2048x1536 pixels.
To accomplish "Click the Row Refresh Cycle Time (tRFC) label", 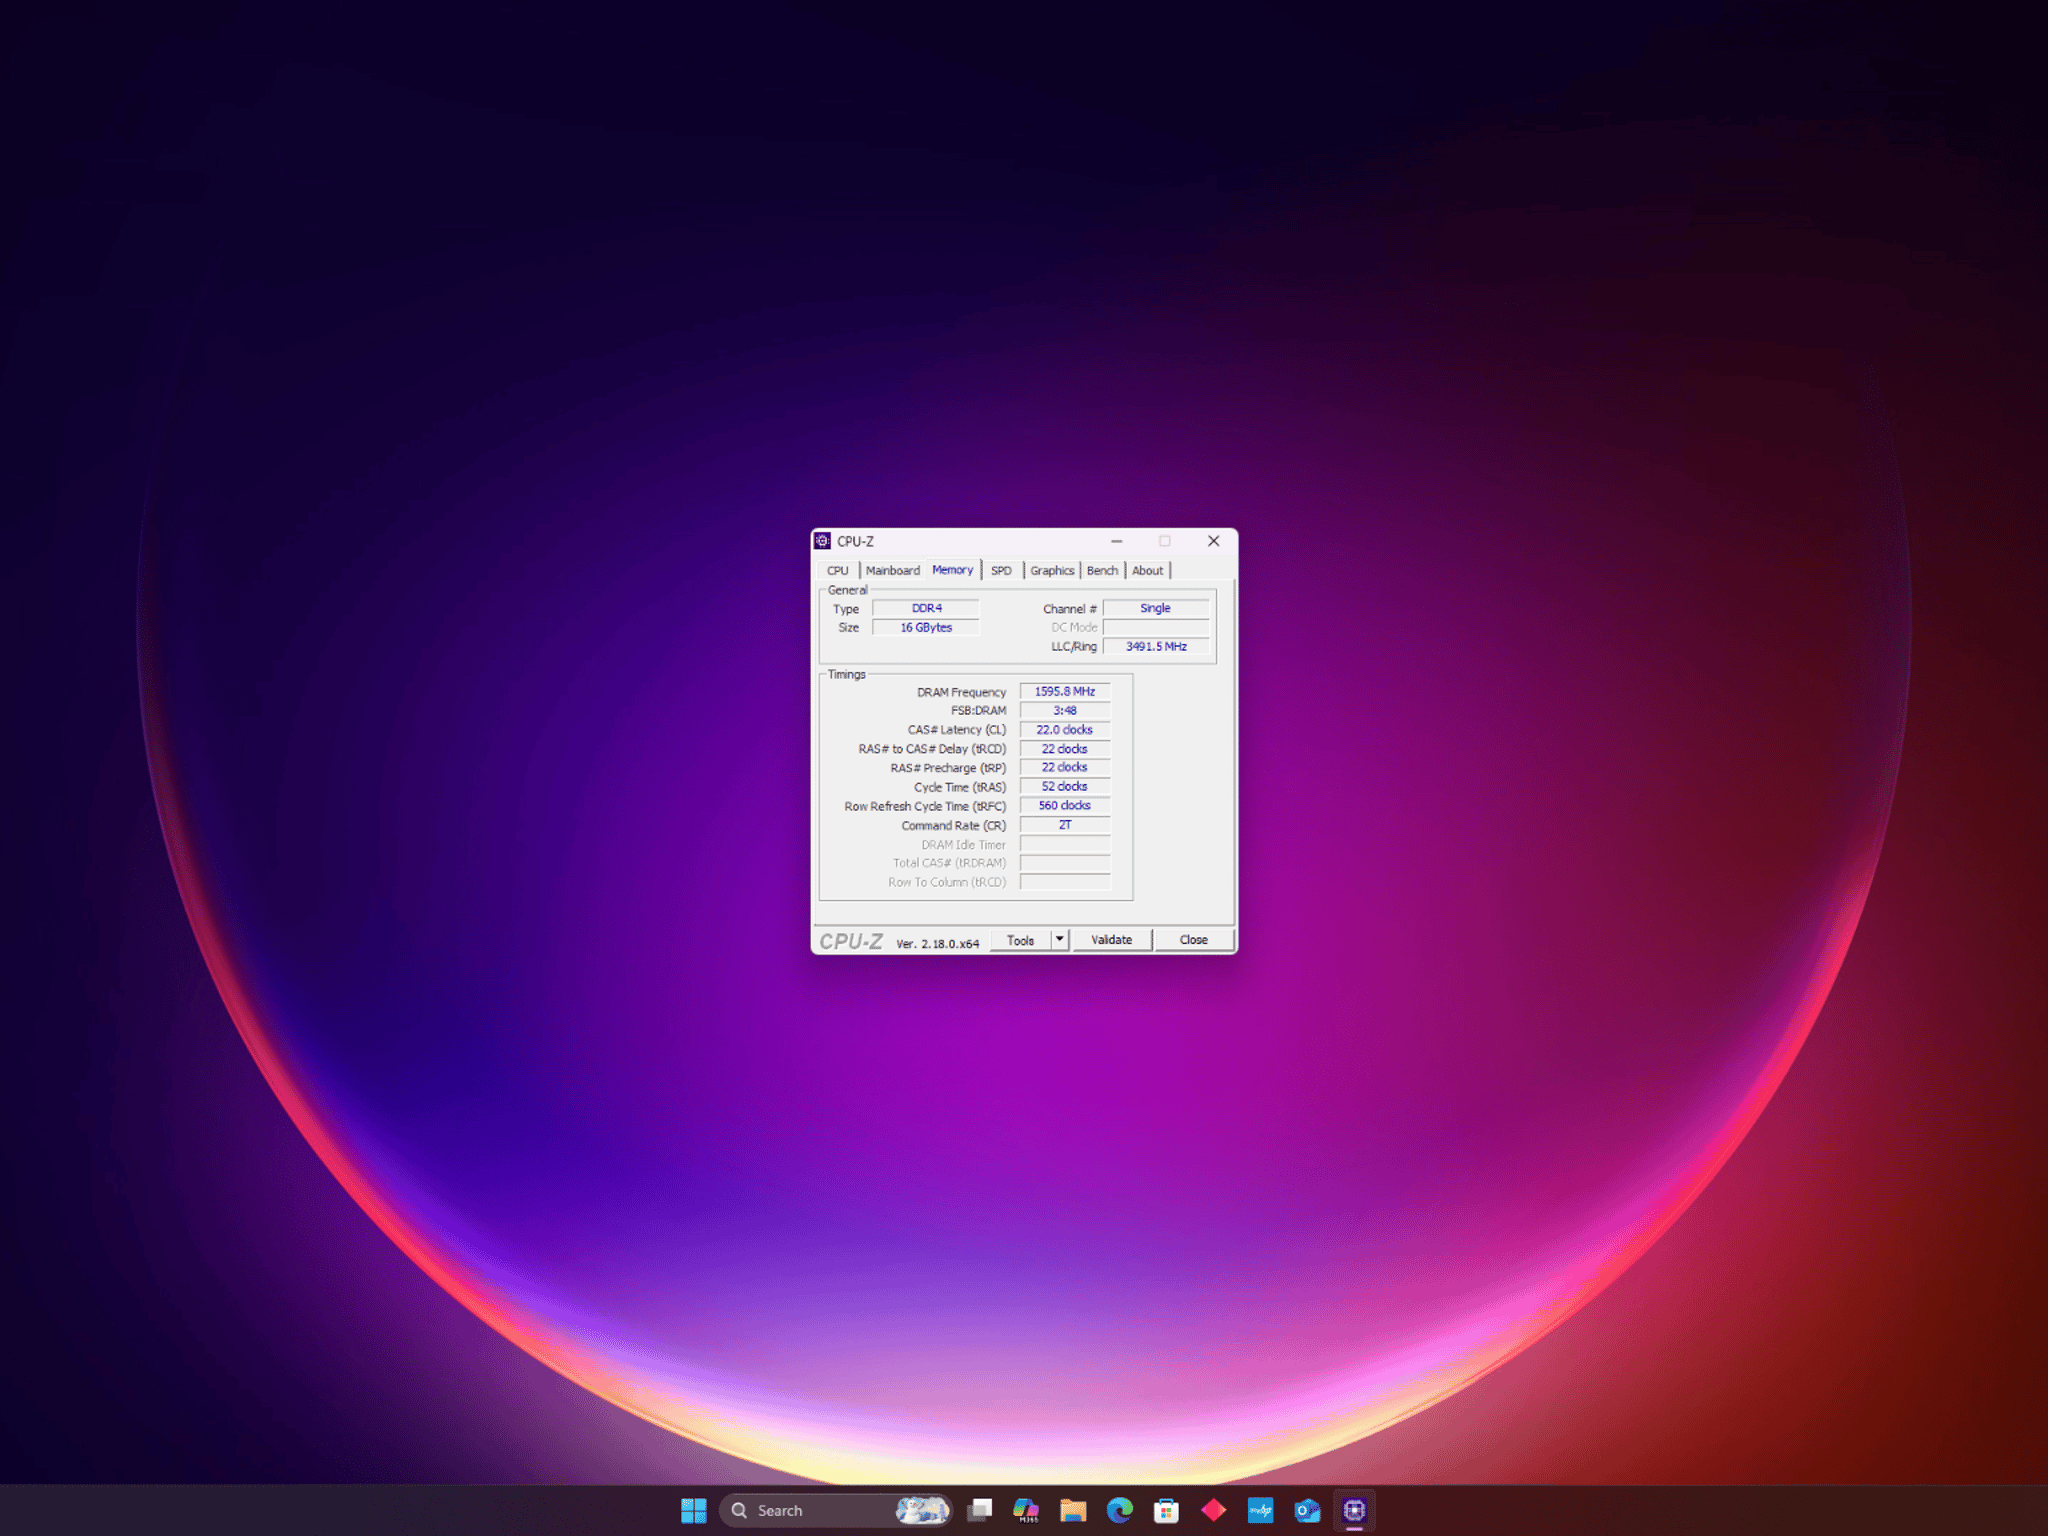I will 925,806.
